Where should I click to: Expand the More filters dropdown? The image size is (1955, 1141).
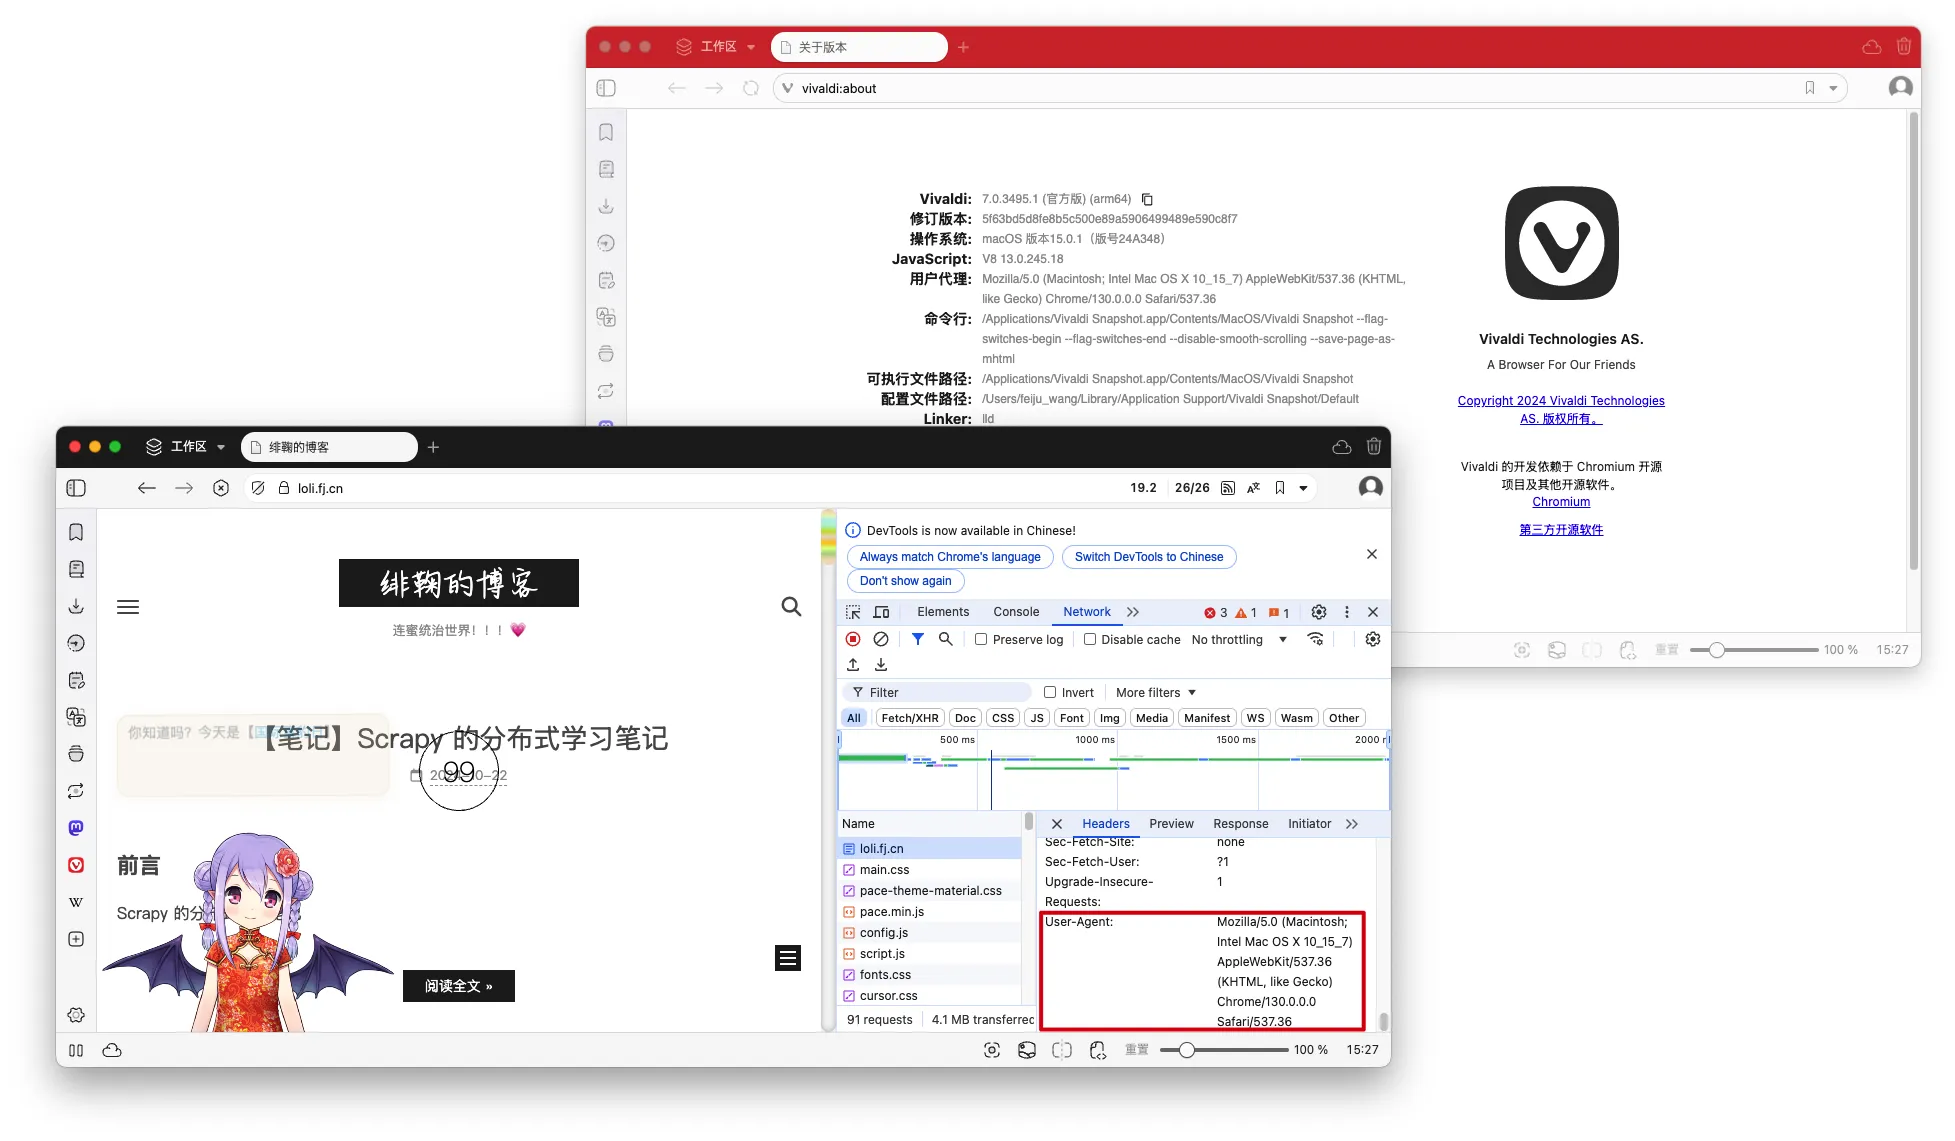(x=1156, y=692)
